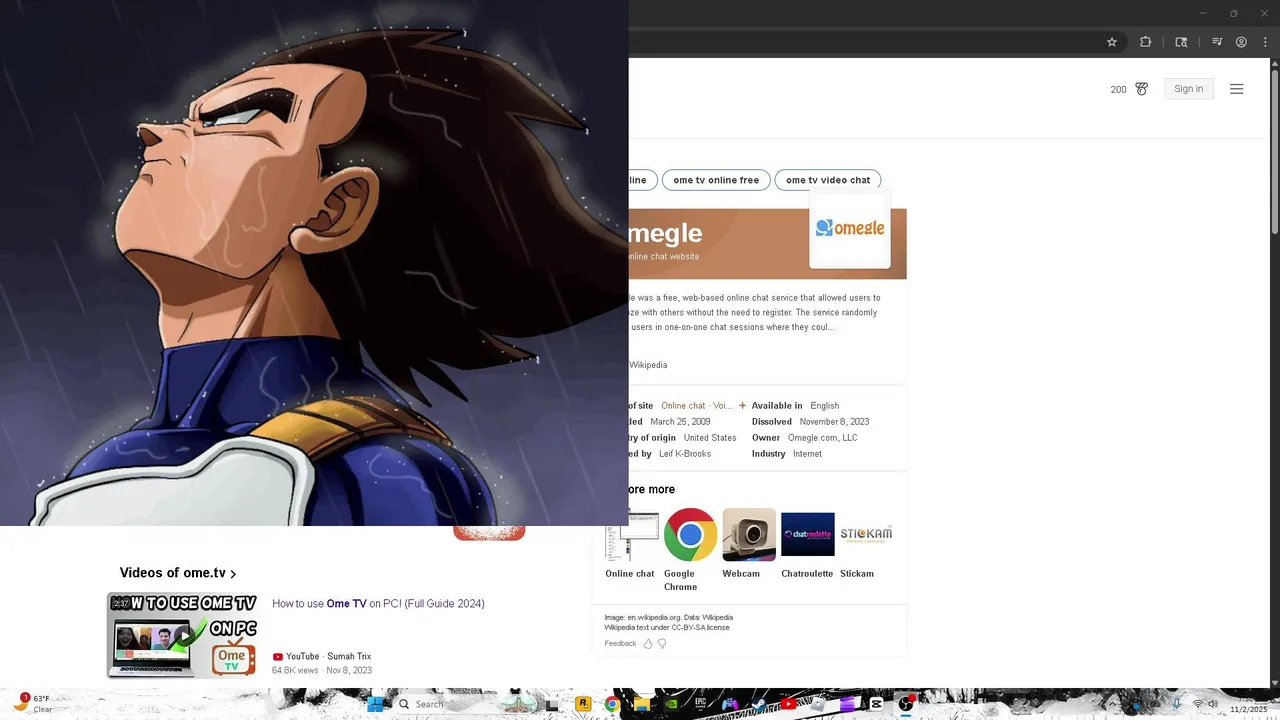The image size is (1280, 720).
Task: Open the weather widget showing 63°F
Action: click(x=32, y=704)
